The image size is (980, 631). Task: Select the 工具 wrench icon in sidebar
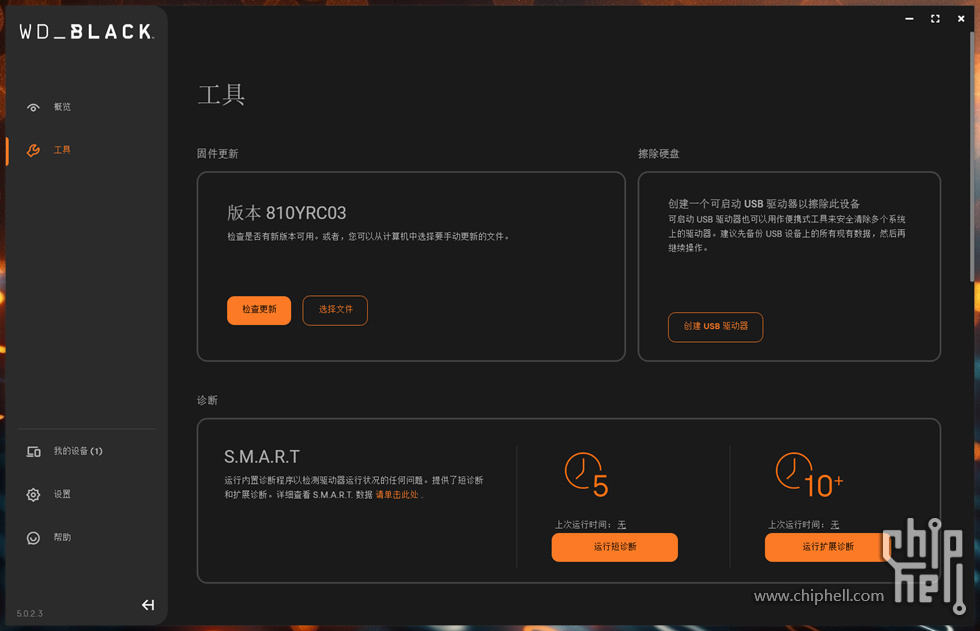[33, 151]
